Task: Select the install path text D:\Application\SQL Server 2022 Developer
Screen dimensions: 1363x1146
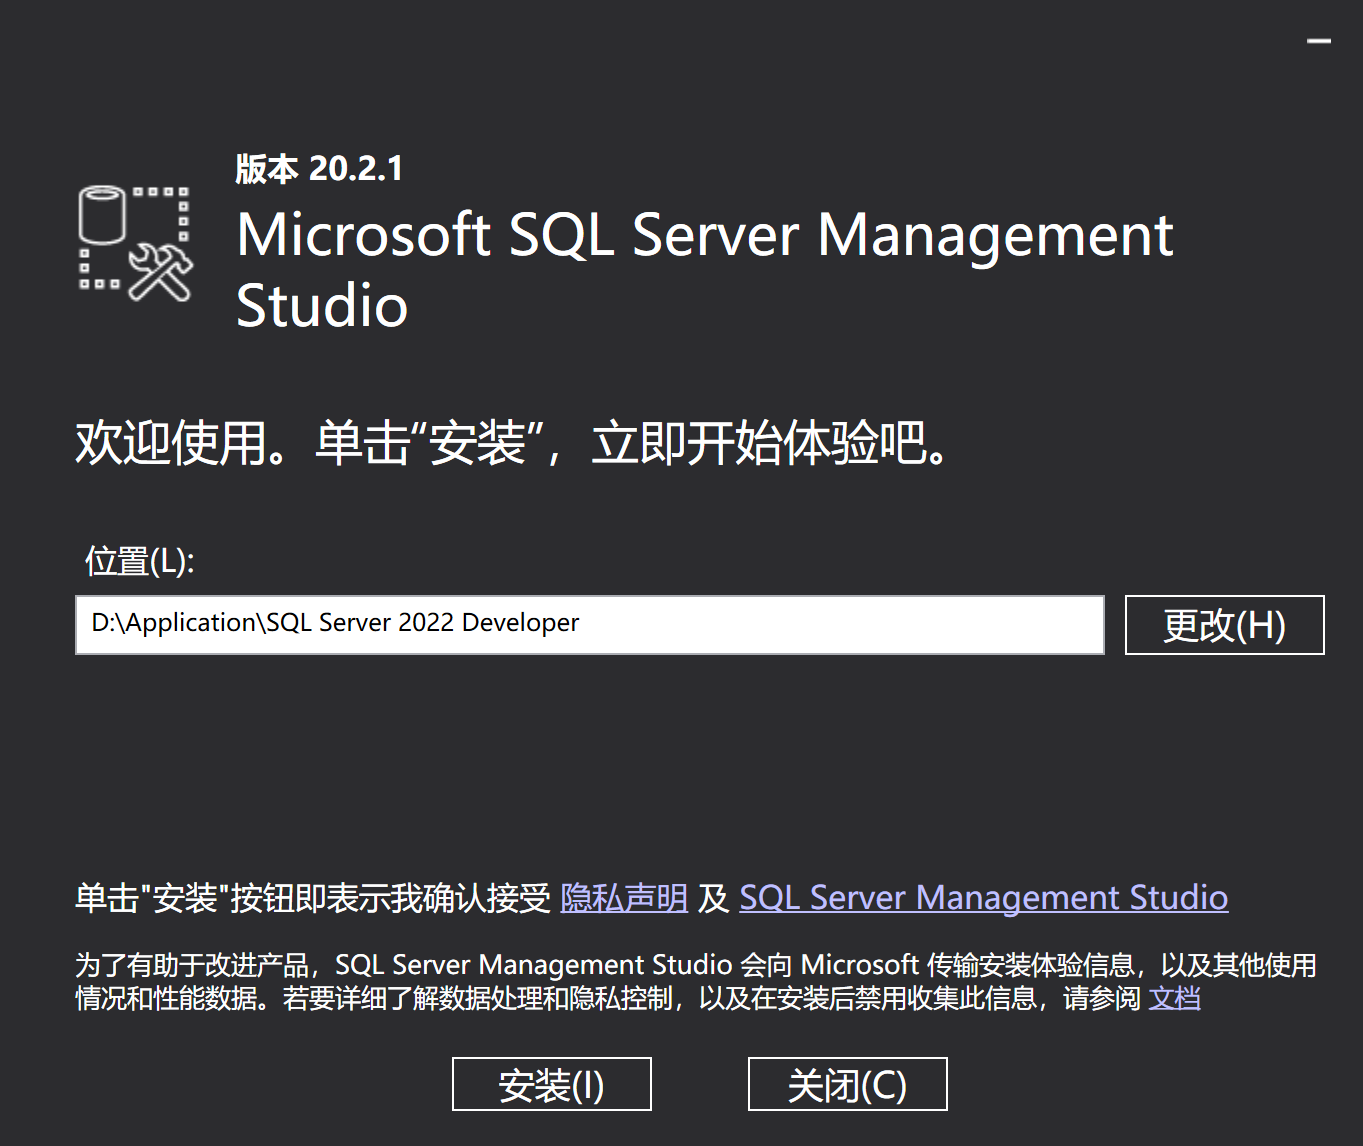Action: (x=334, y=622)
